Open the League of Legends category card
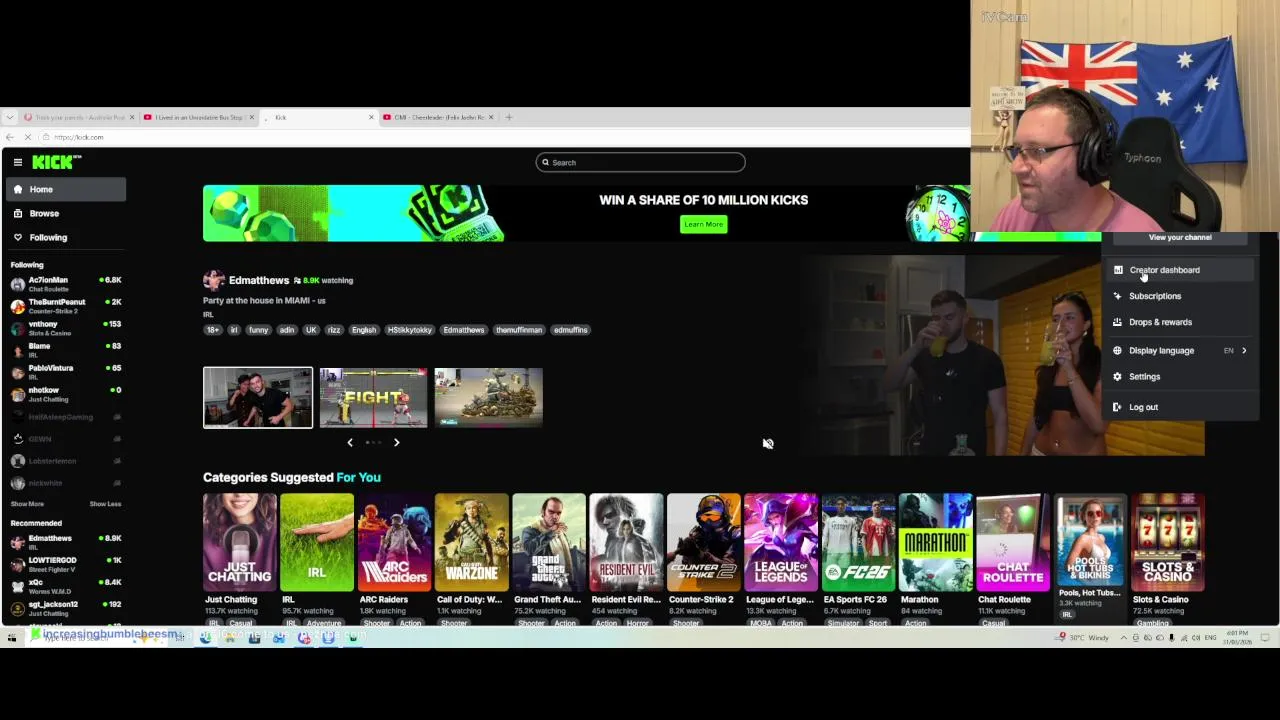This screenshot has width=1280, height=720. tap(781, 542)
